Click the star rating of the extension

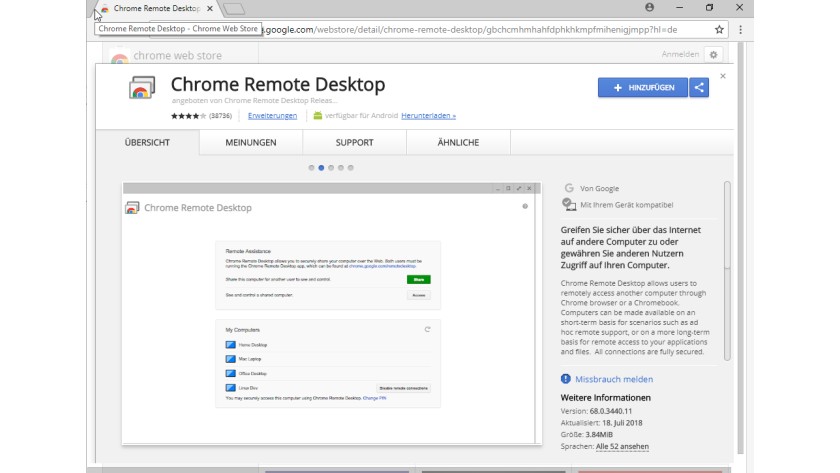(189, 116)
